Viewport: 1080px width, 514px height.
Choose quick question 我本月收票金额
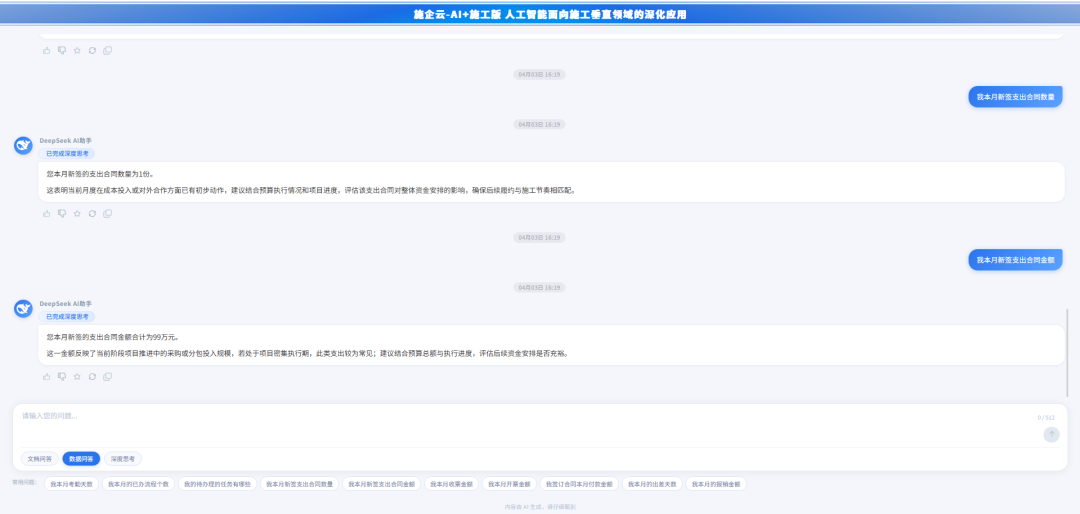pos(451,484)
